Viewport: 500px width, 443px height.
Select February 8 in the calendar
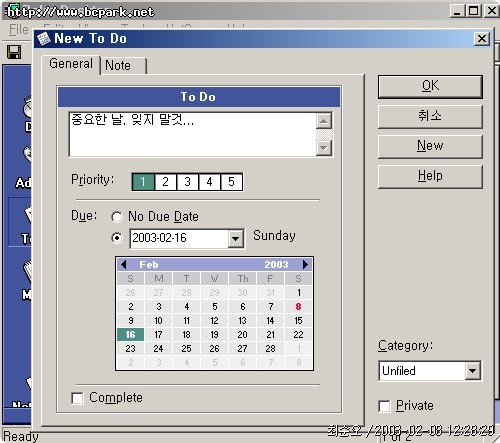coord(298,306)
